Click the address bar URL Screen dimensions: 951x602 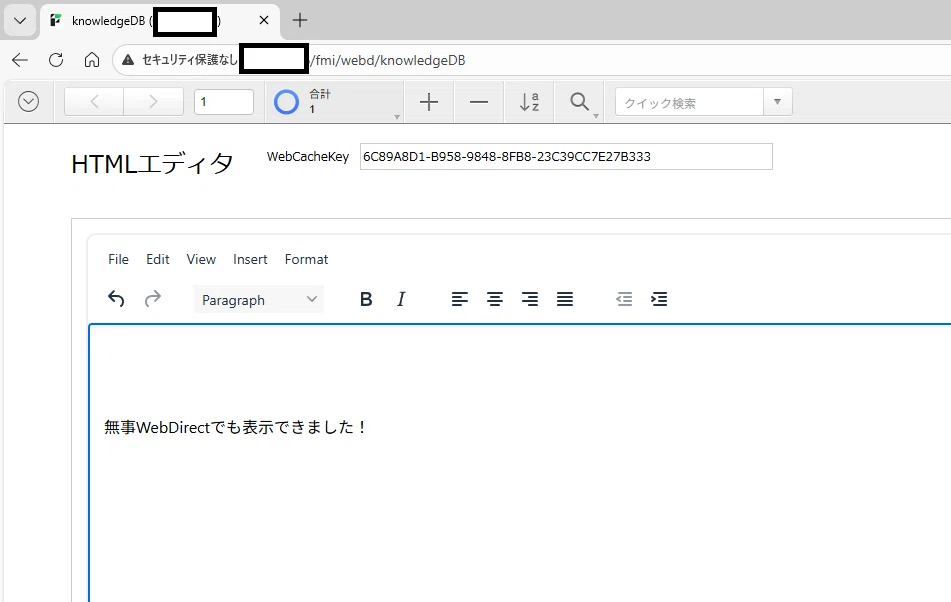tap(388, 61)
